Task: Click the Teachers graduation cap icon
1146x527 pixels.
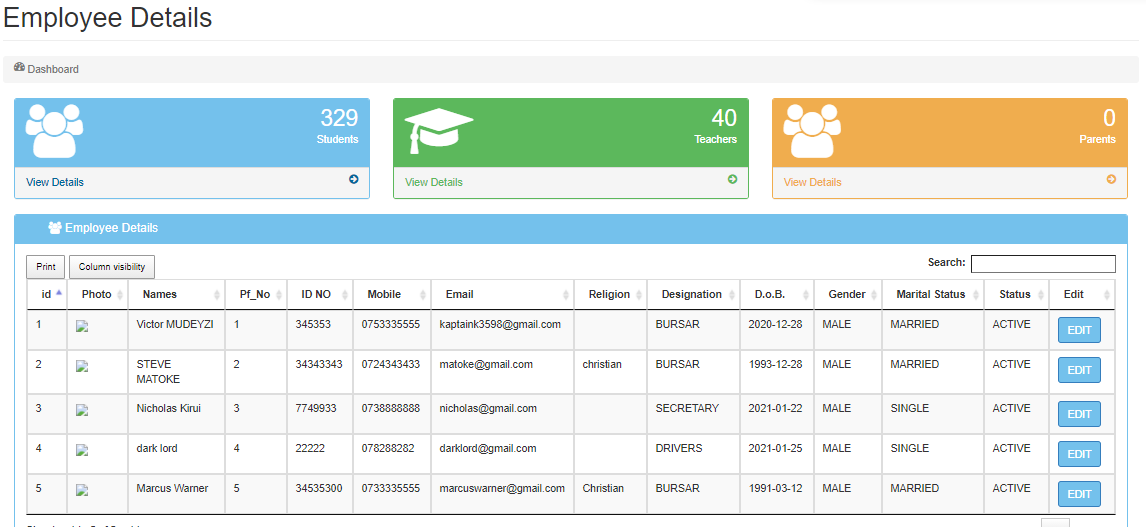Action: coord(438,131)
